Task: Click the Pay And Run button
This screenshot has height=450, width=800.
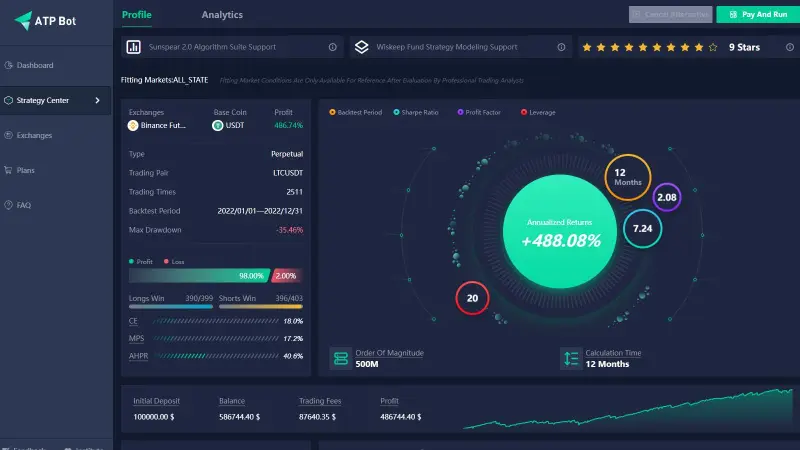Action: [757, 15]
